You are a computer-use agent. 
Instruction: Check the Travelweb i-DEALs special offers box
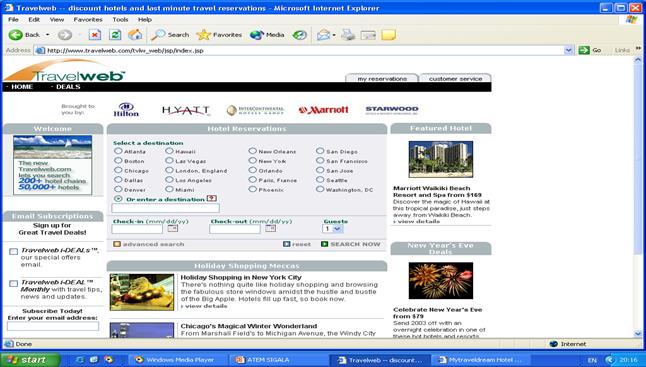coord(14,251)
